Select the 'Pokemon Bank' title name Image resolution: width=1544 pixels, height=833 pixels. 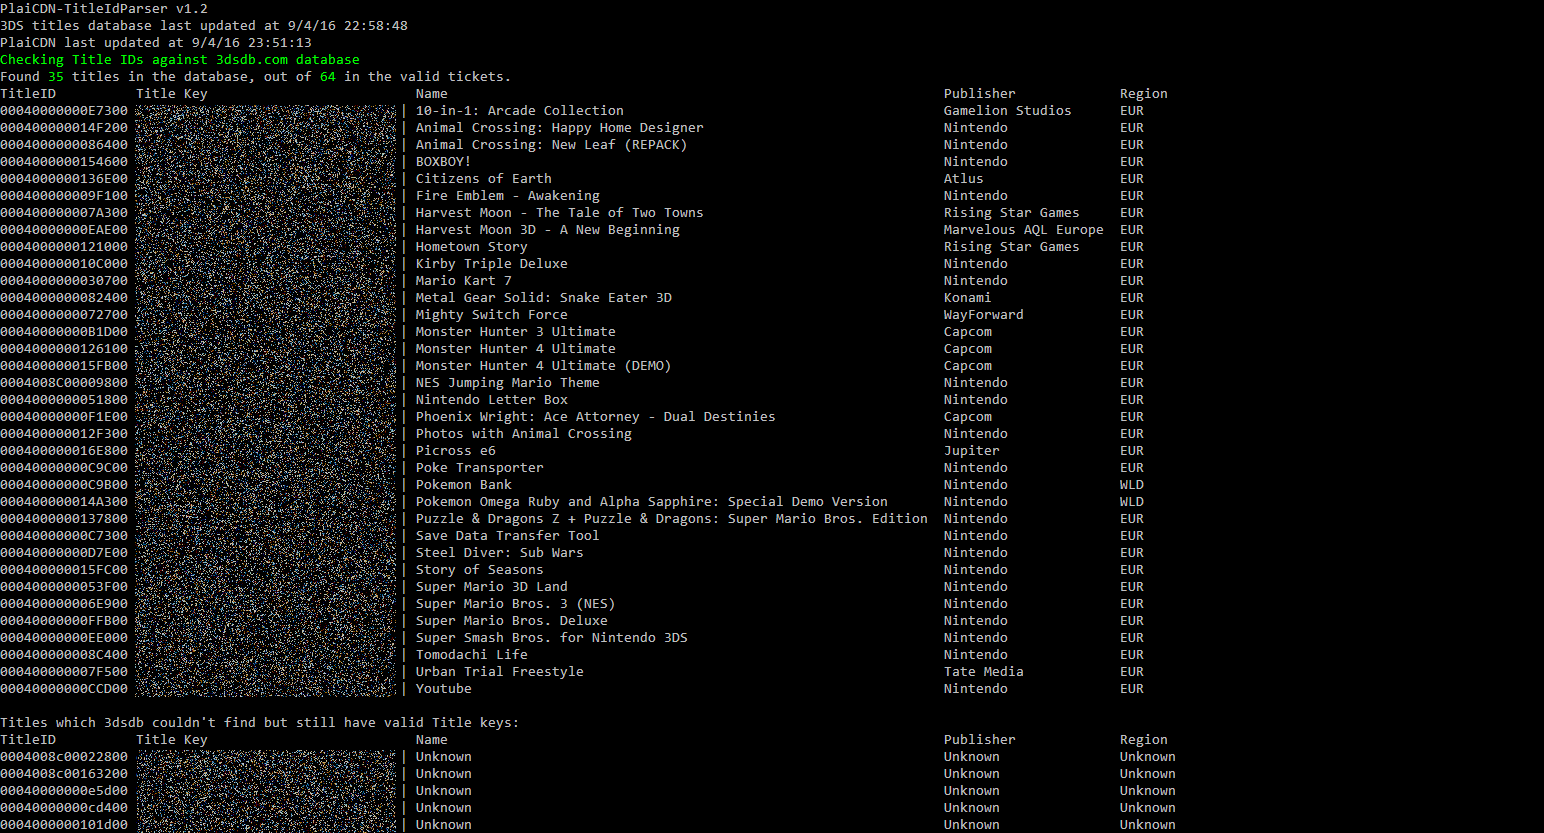[x=463, y=485]
